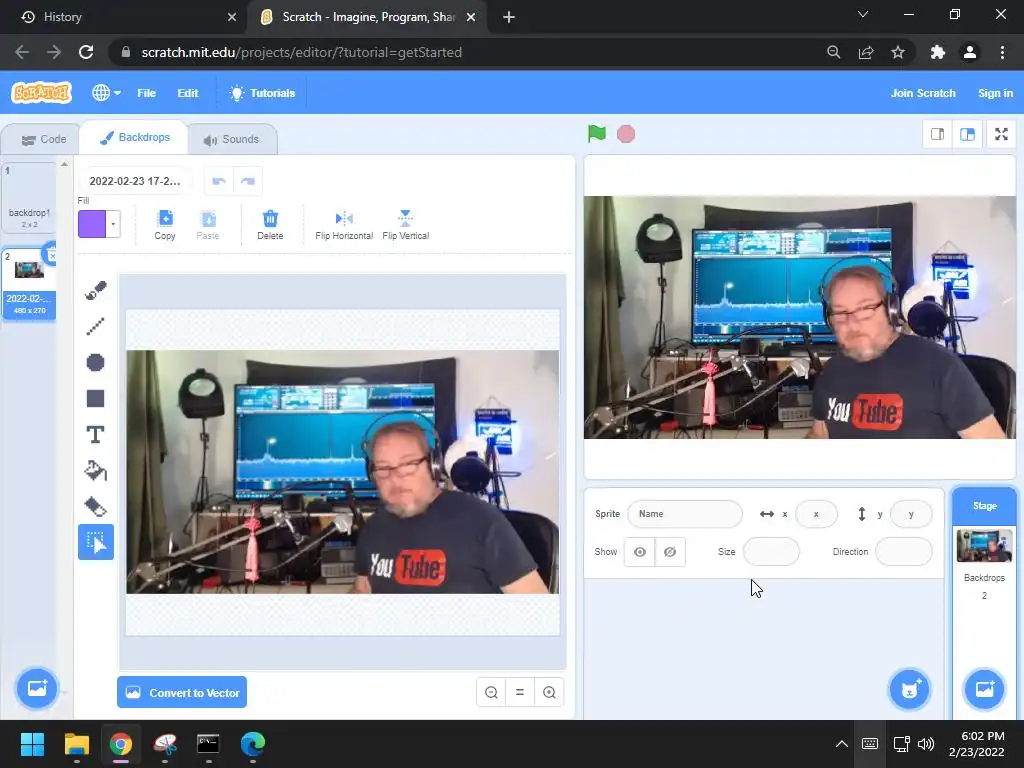This screenshot has height=768, width=1024.
Task: Flip the selection vertically
Action: pos(406,225)
